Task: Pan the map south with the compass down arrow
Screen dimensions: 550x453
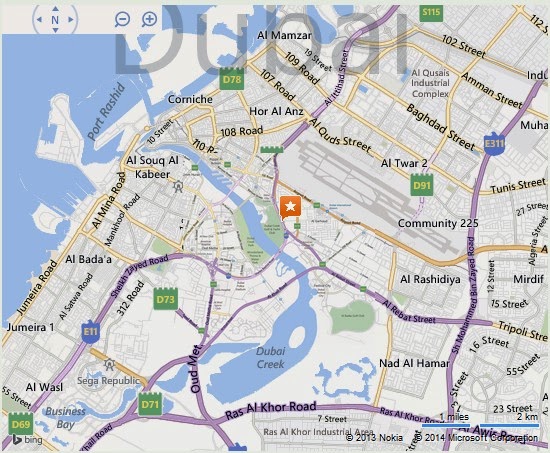Action: point(55,31)
